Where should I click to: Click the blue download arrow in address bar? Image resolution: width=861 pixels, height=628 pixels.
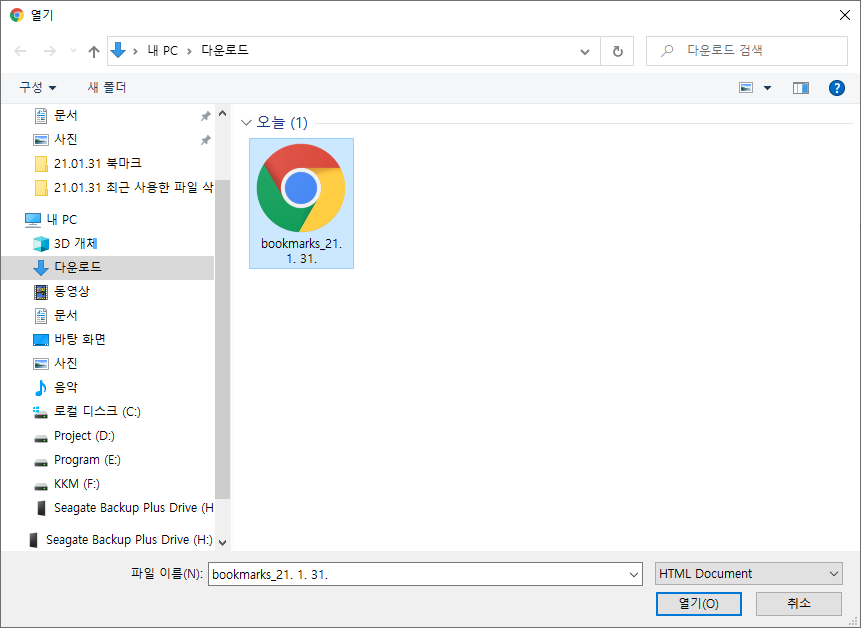(x=118, y=51)
